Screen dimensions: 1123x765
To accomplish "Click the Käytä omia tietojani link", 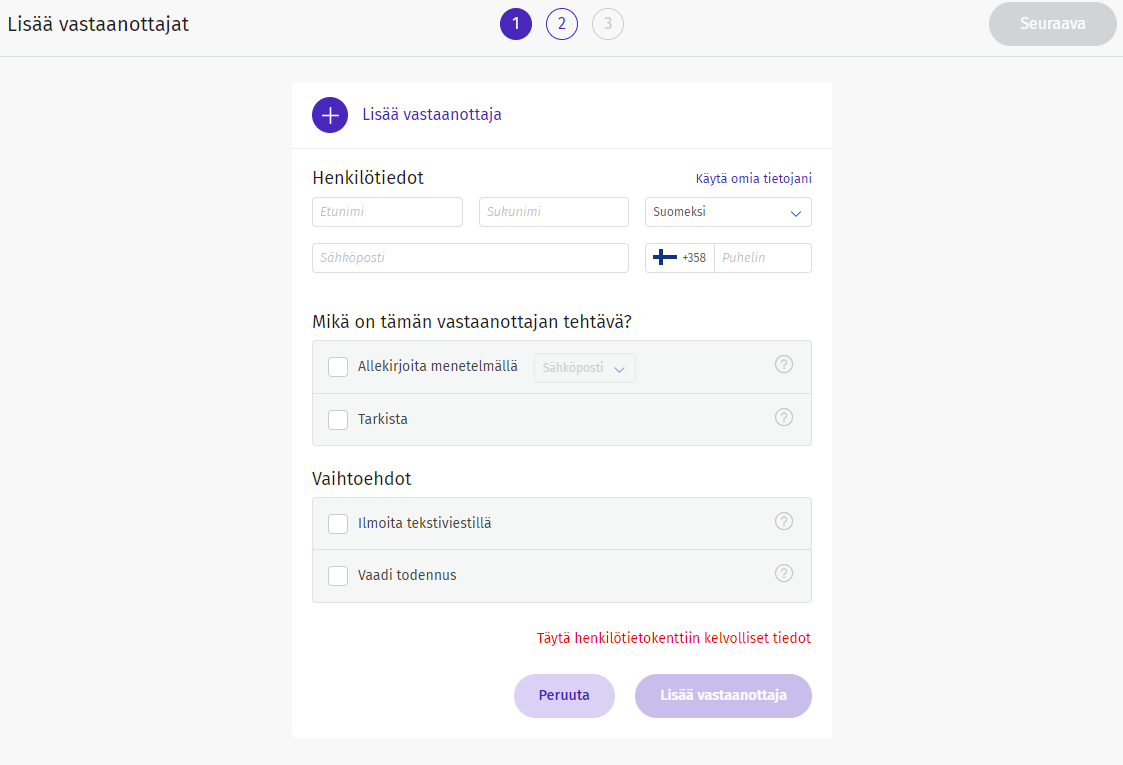I will (x=753, y=179).
